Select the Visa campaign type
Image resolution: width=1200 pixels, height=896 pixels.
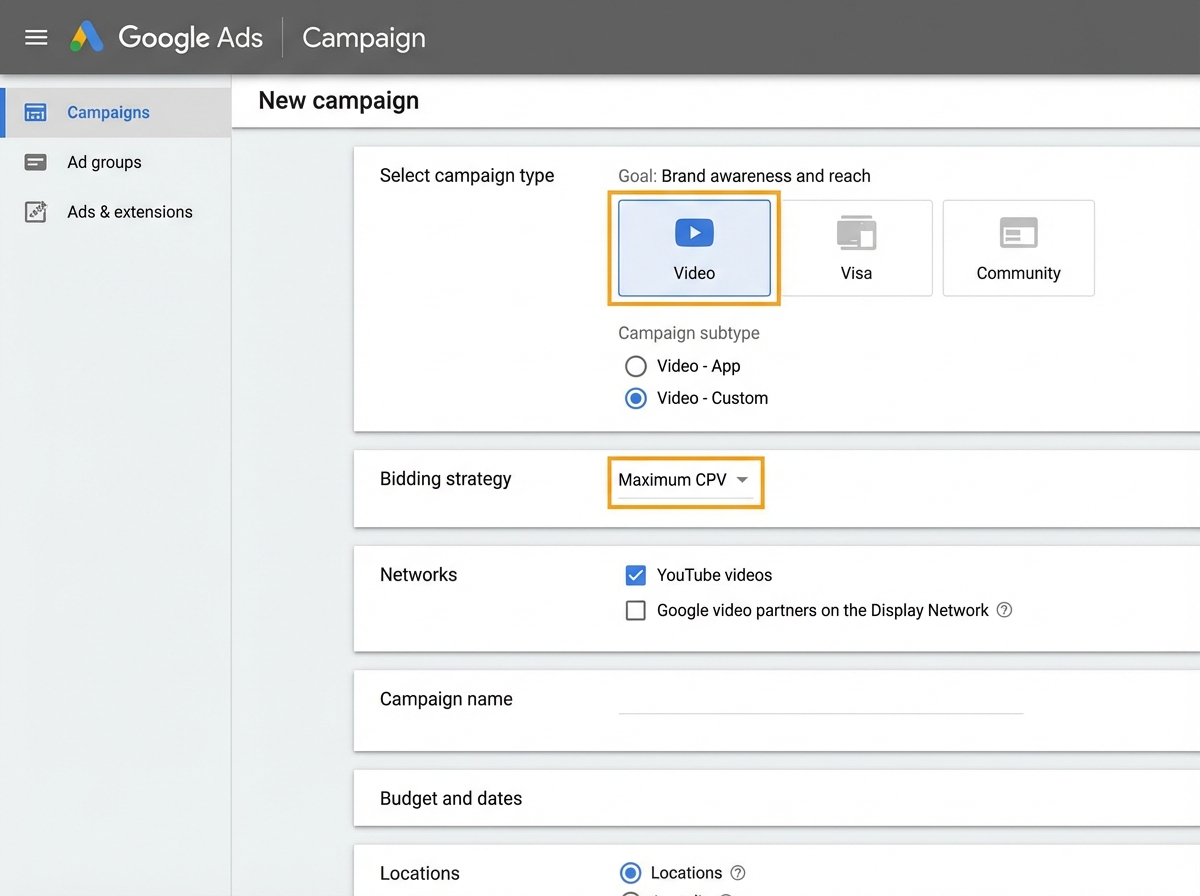coord(857,245)
